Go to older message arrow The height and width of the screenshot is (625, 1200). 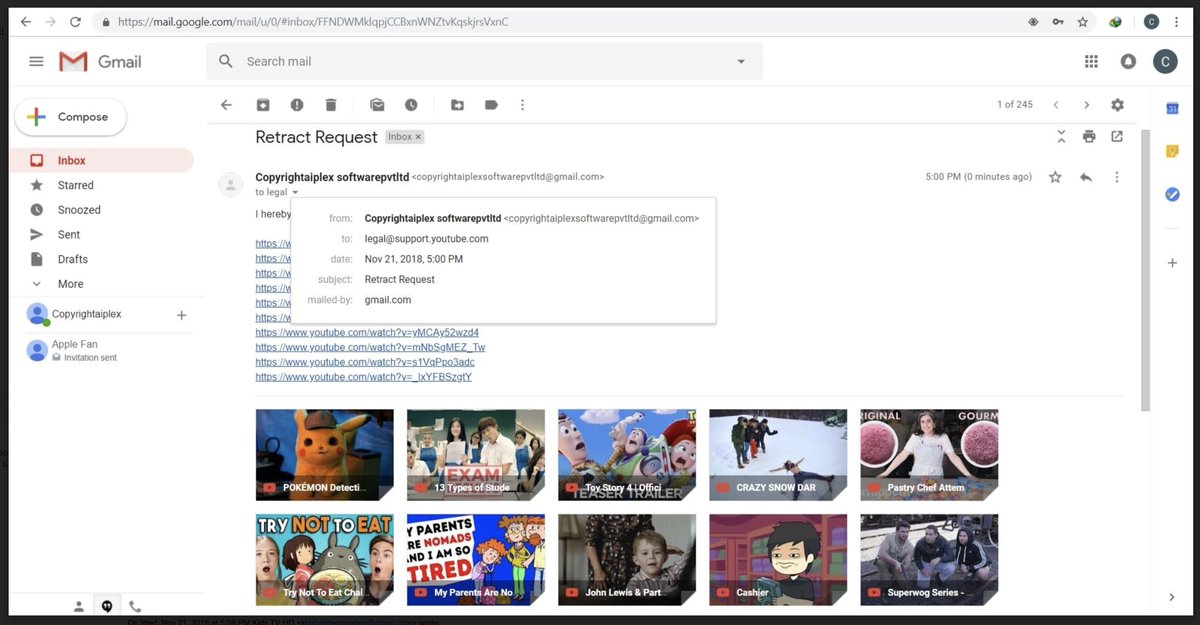tap(1087, 105)
